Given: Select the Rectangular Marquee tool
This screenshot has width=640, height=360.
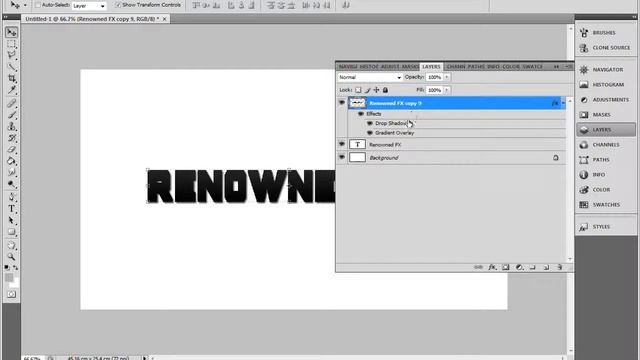Looking at the screenshot, I should coord(11,44).
